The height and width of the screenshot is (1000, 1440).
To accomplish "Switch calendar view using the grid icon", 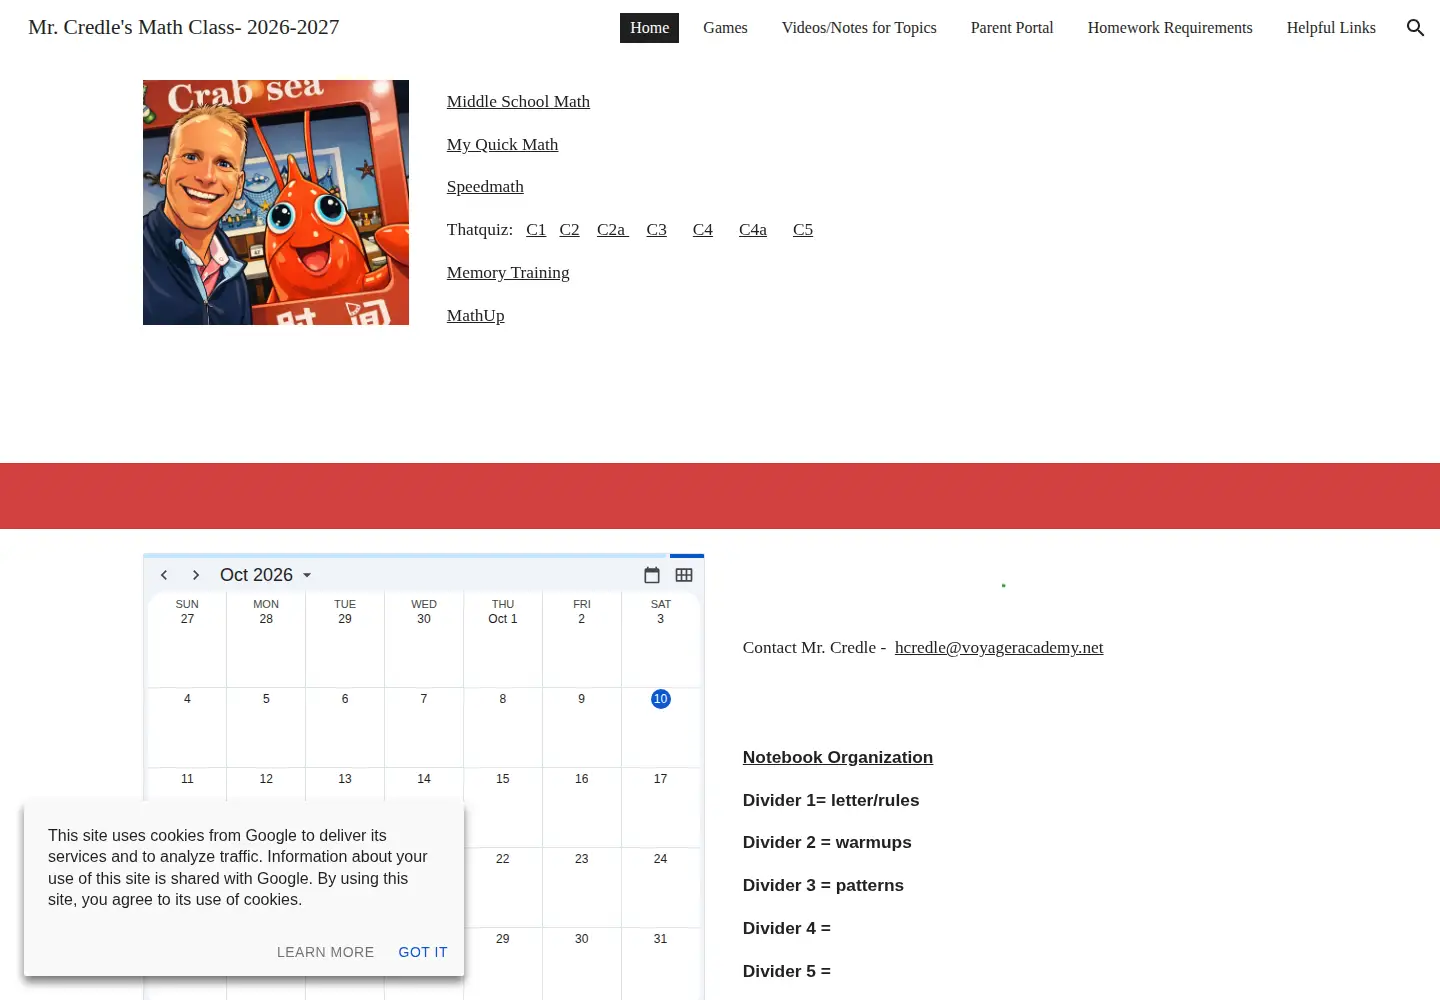I will 684,575.
